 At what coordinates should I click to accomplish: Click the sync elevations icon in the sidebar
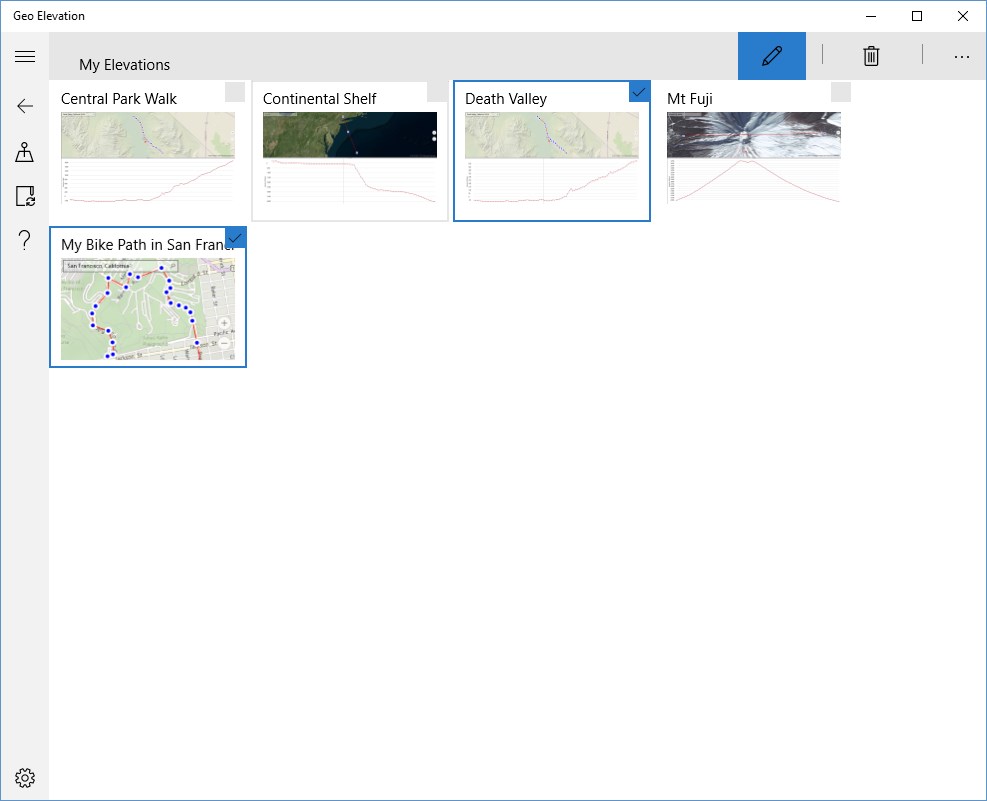pos(25,196)
